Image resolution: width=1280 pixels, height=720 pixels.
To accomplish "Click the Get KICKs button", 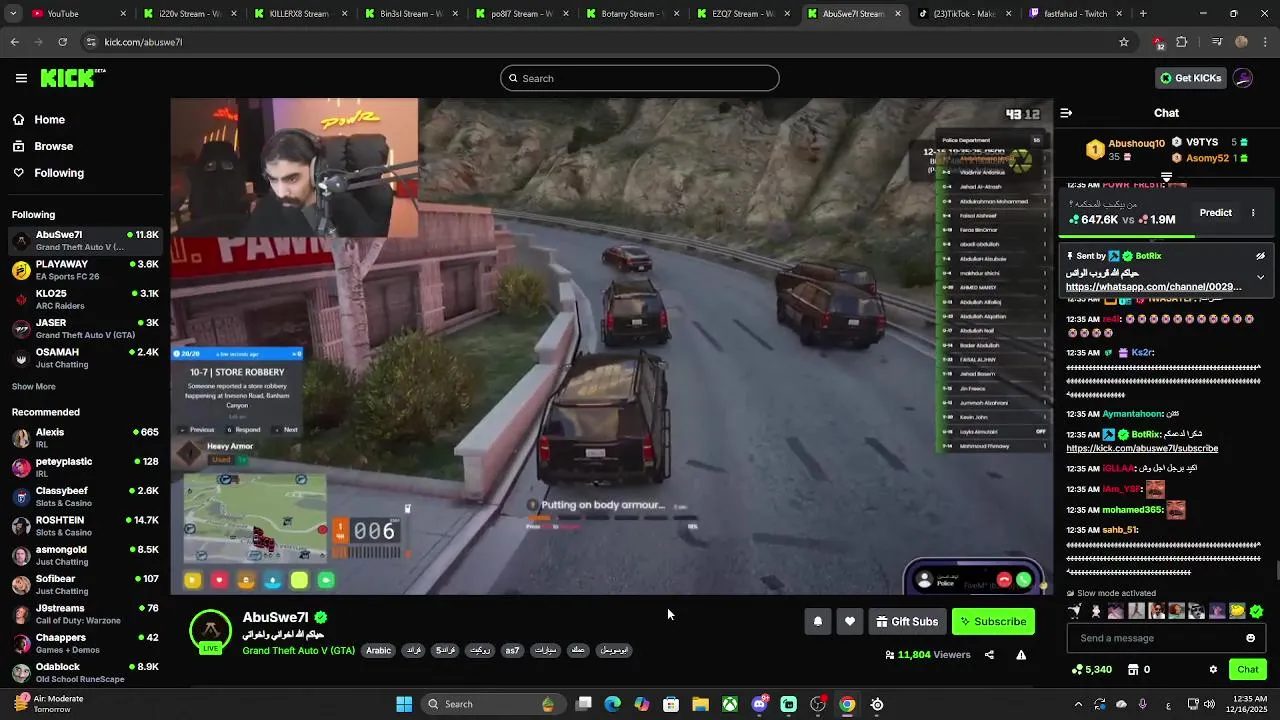I will click(x=1190, y=78).
